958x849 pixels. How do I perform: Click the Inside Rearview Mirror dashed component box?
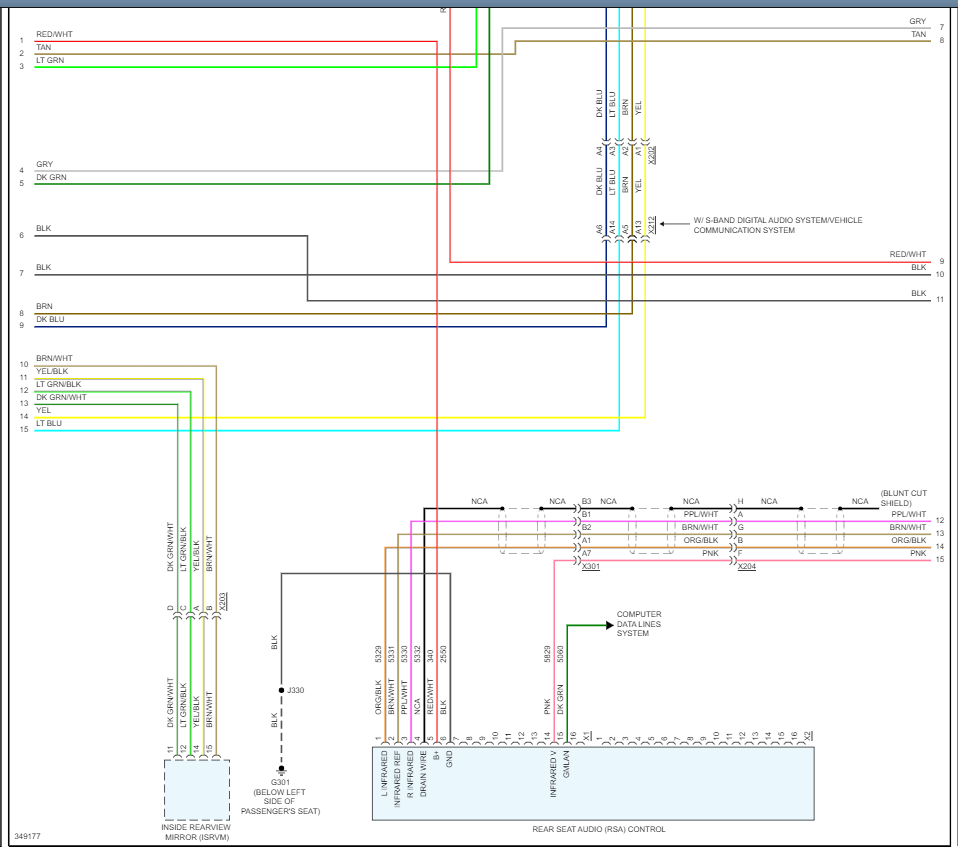click(x=197, y=789)
